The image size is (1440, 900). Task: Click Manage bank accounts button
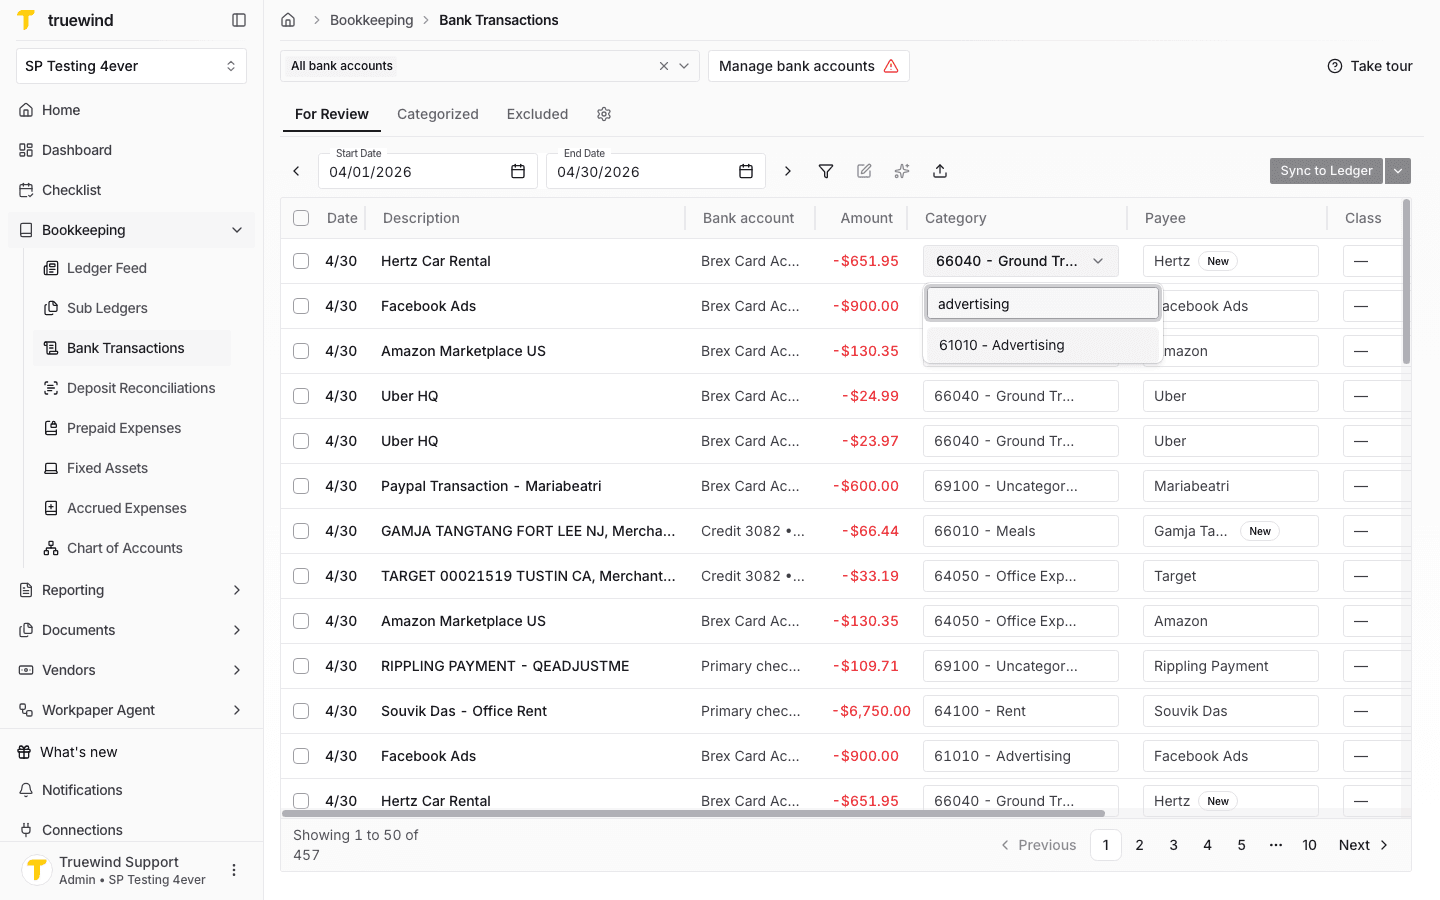pos(809,66)
